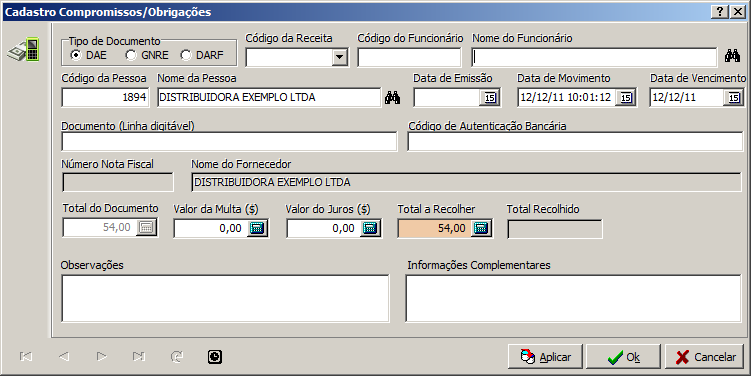Open calculator for Valor da Multa
This screenshot has width=751, height=376.
257,228
